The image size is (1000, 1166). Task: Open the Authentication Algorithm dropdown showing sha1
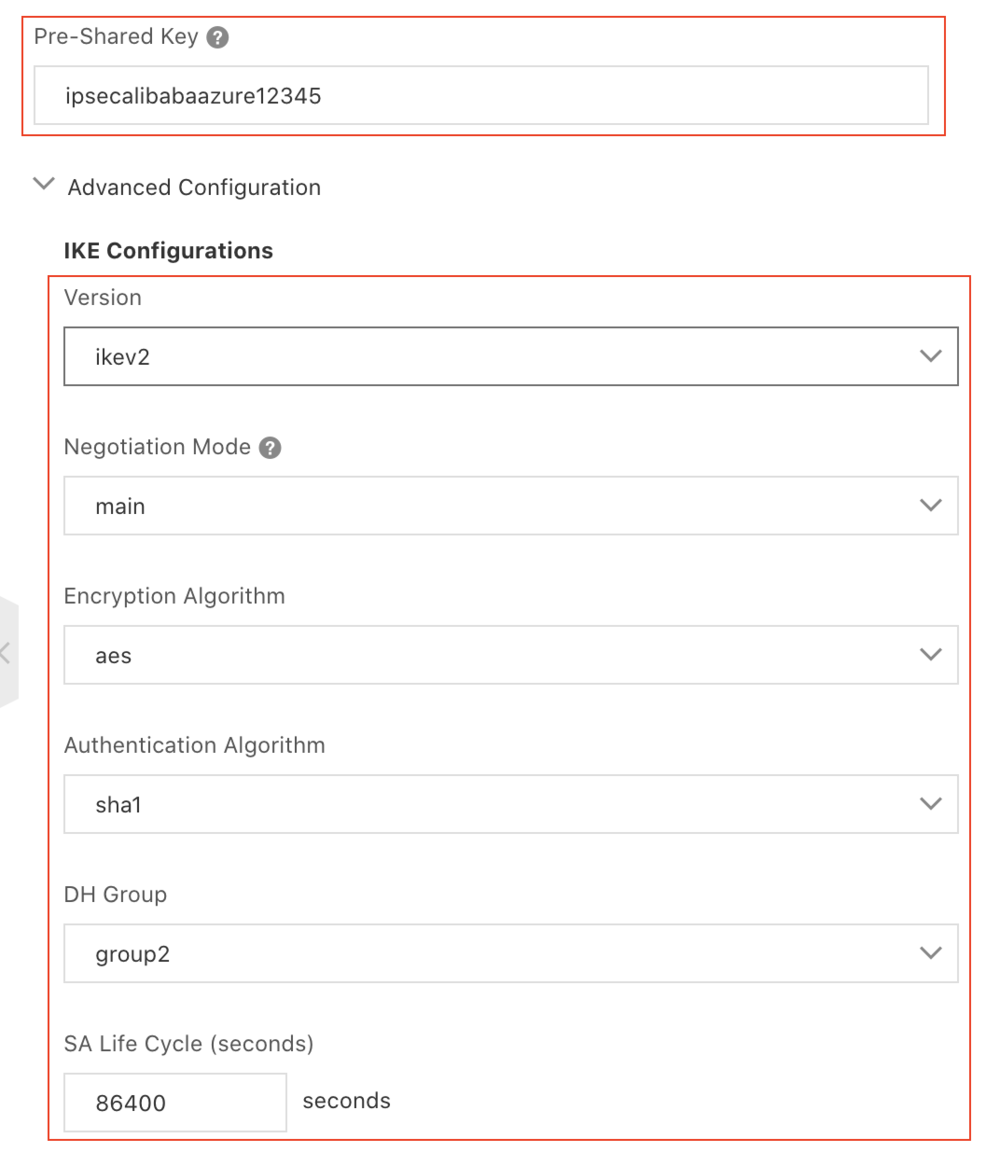[510, 804]
